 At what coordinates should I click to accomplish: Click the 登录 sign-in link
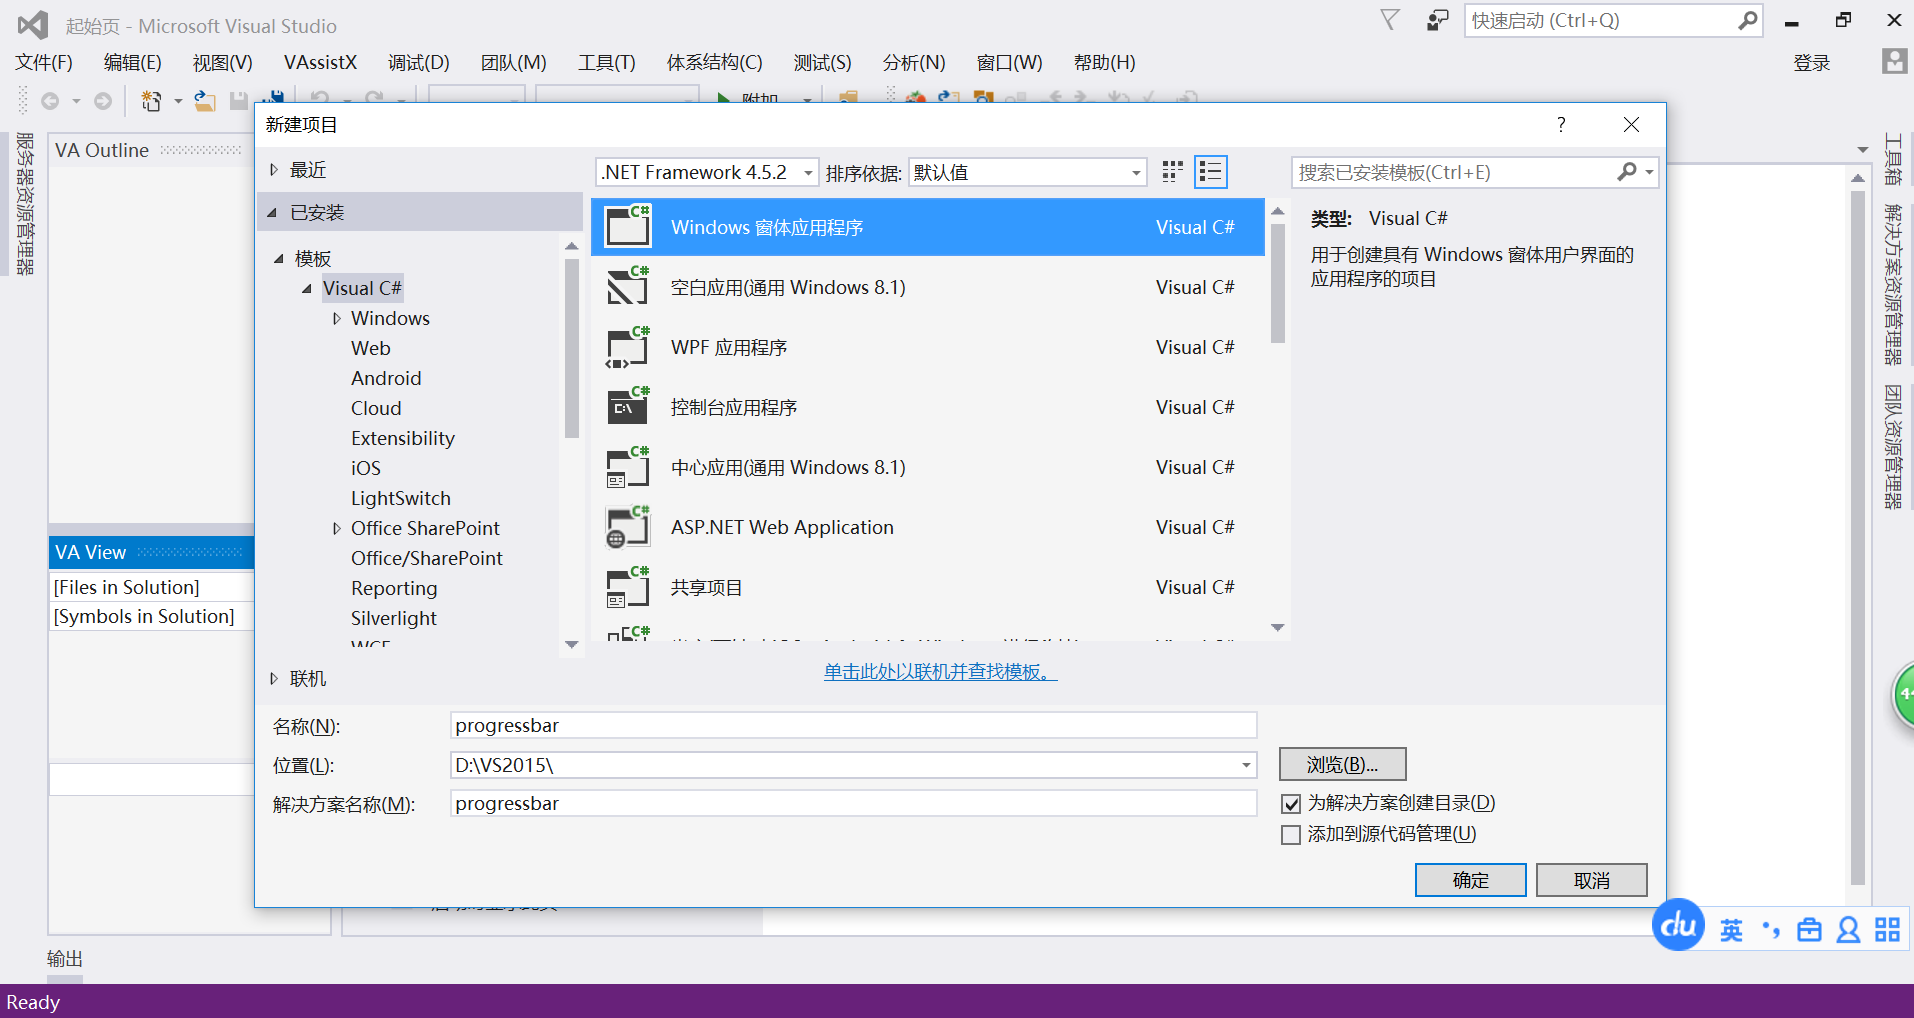(x=1812, y=63)
